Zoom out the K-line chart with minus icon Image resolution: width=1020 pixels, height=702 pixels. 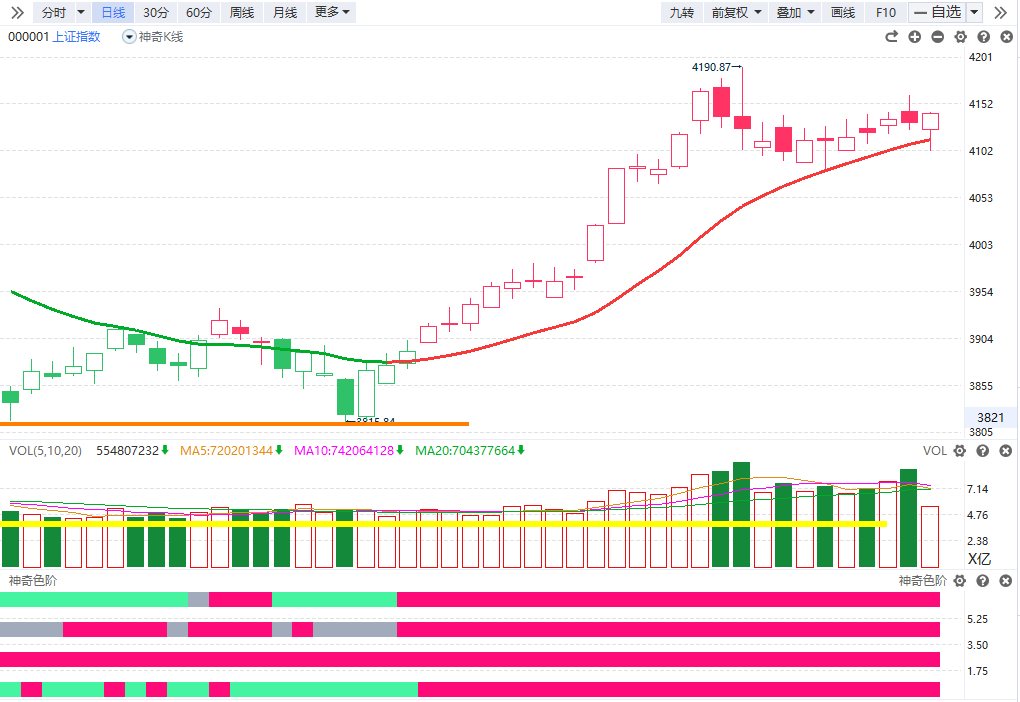tap(937, 37)
